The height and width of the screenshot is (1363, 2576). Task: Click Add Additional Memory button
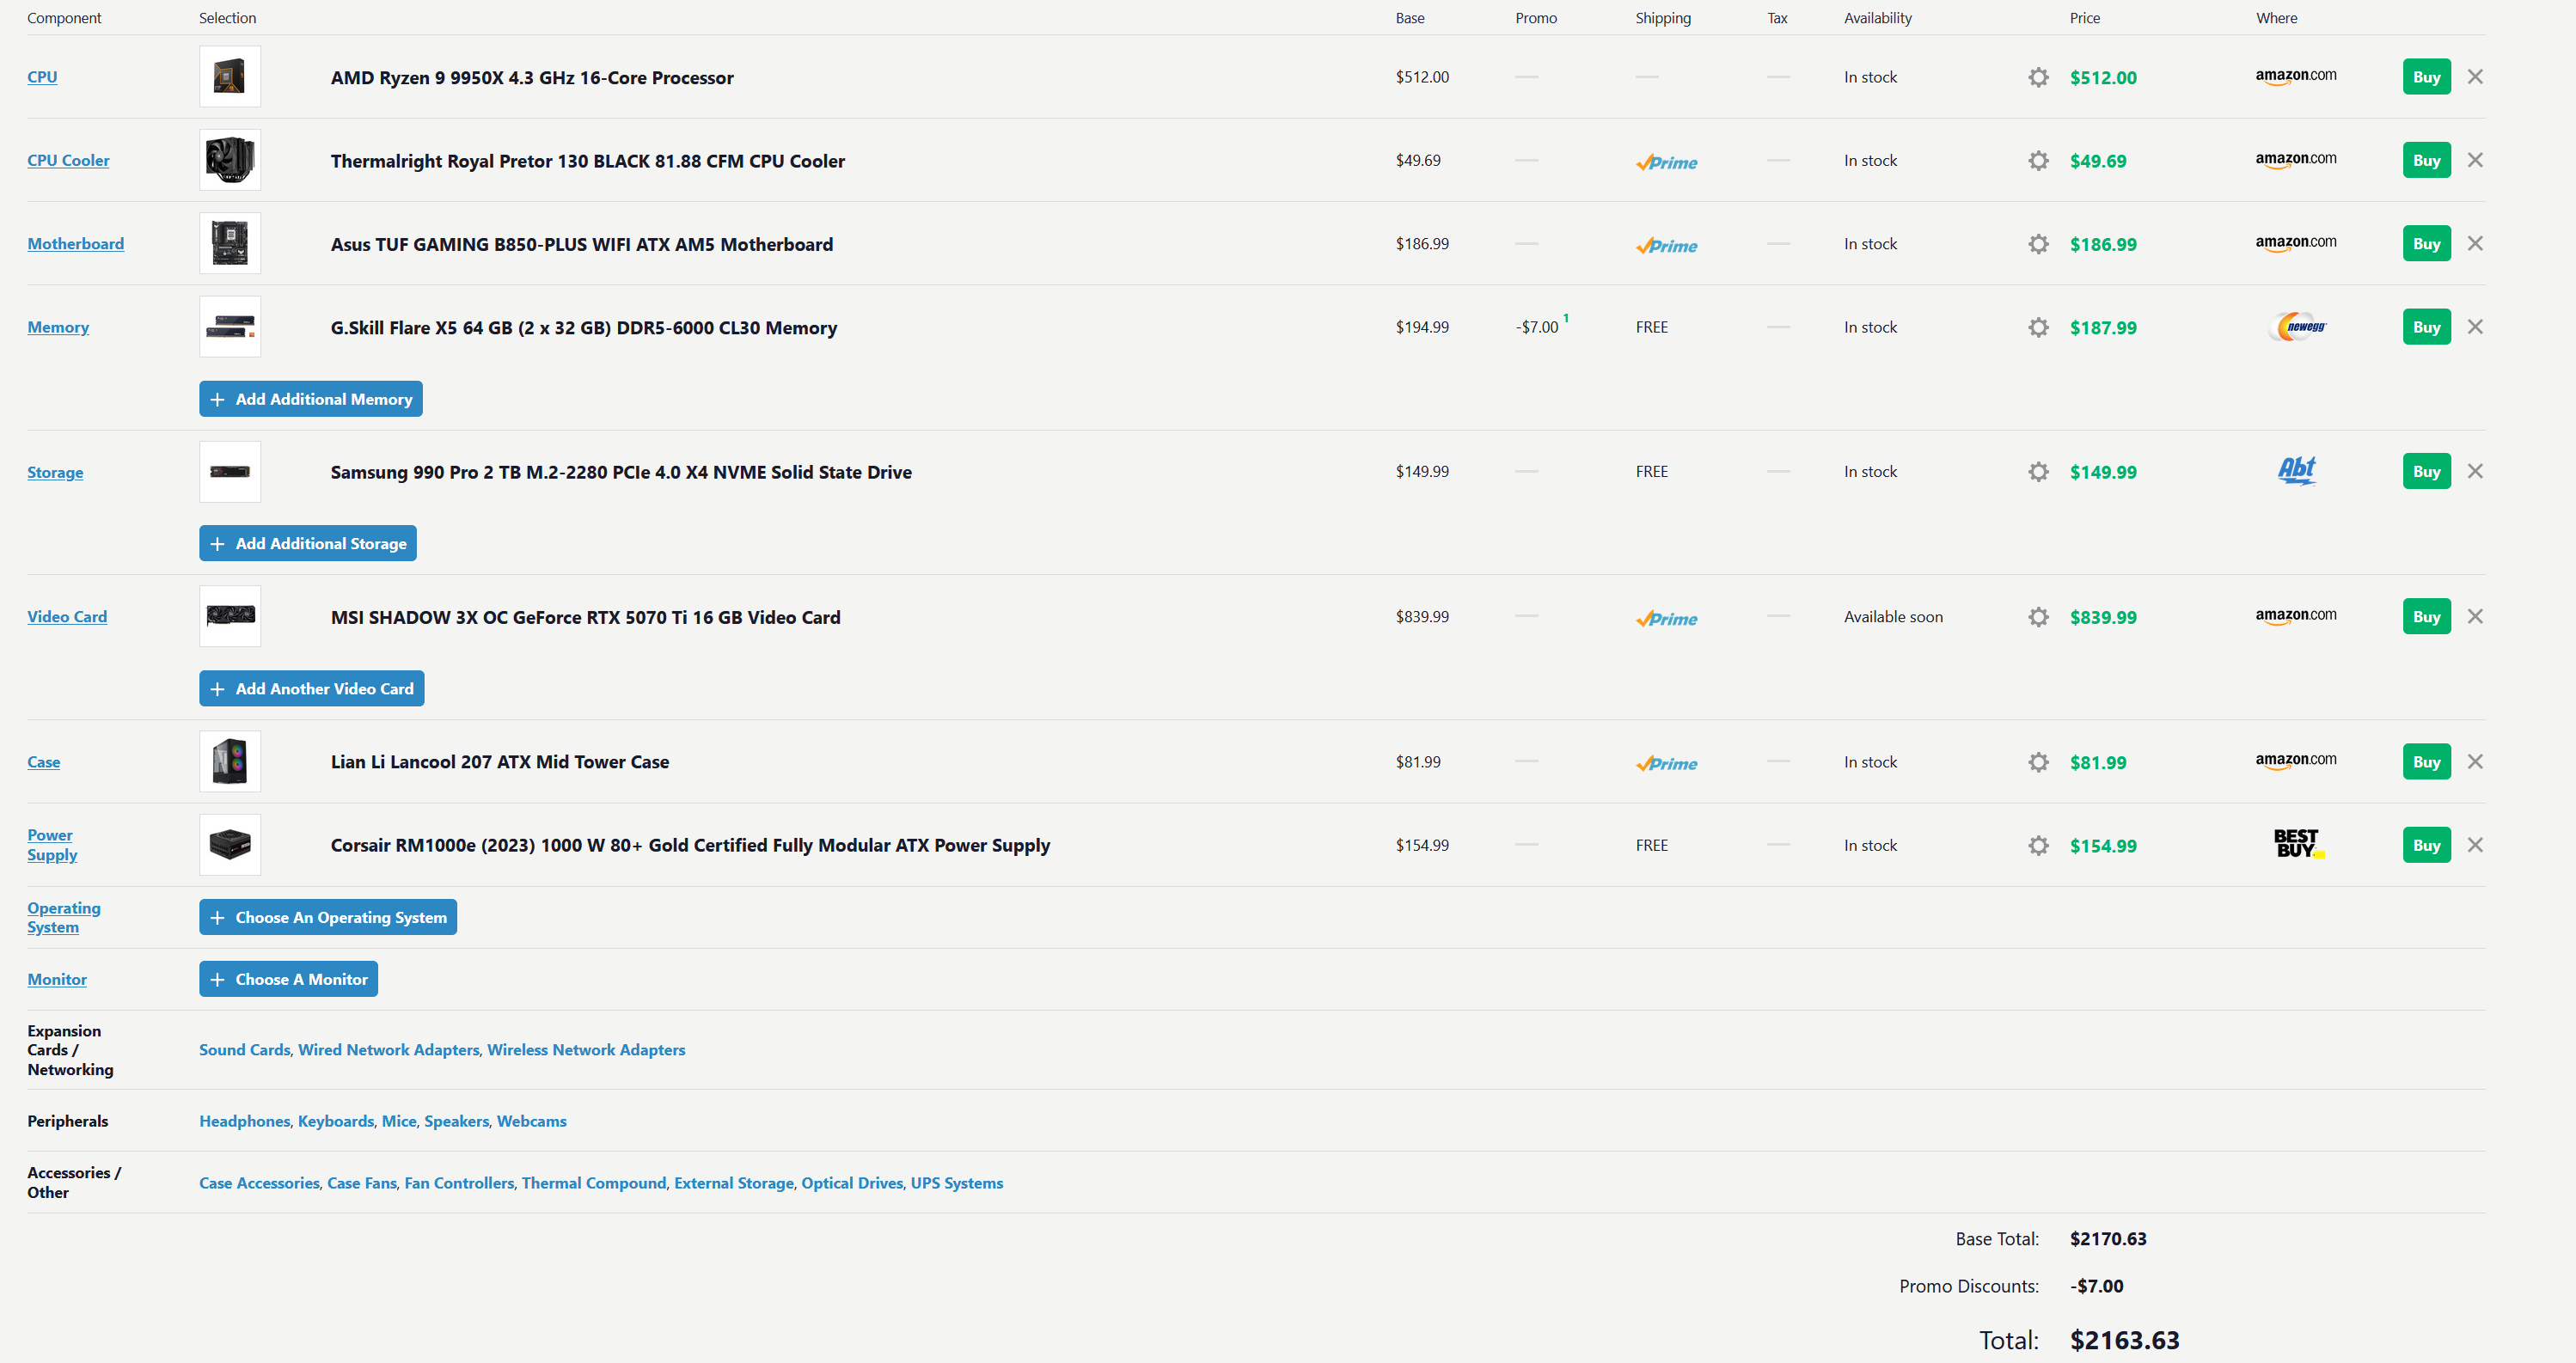311,399
